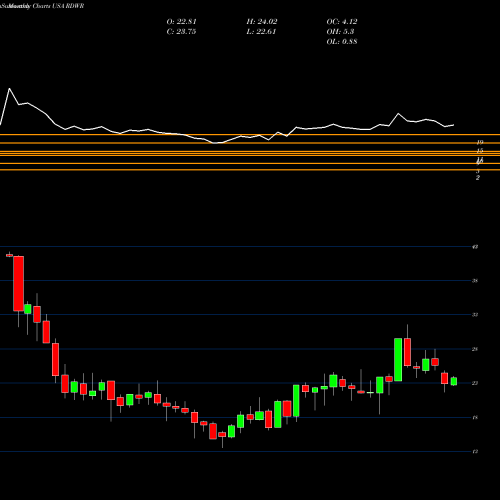Click the open price "O: 22.81"
This screenshot has width=500, height=500.
tap(181, 22)
